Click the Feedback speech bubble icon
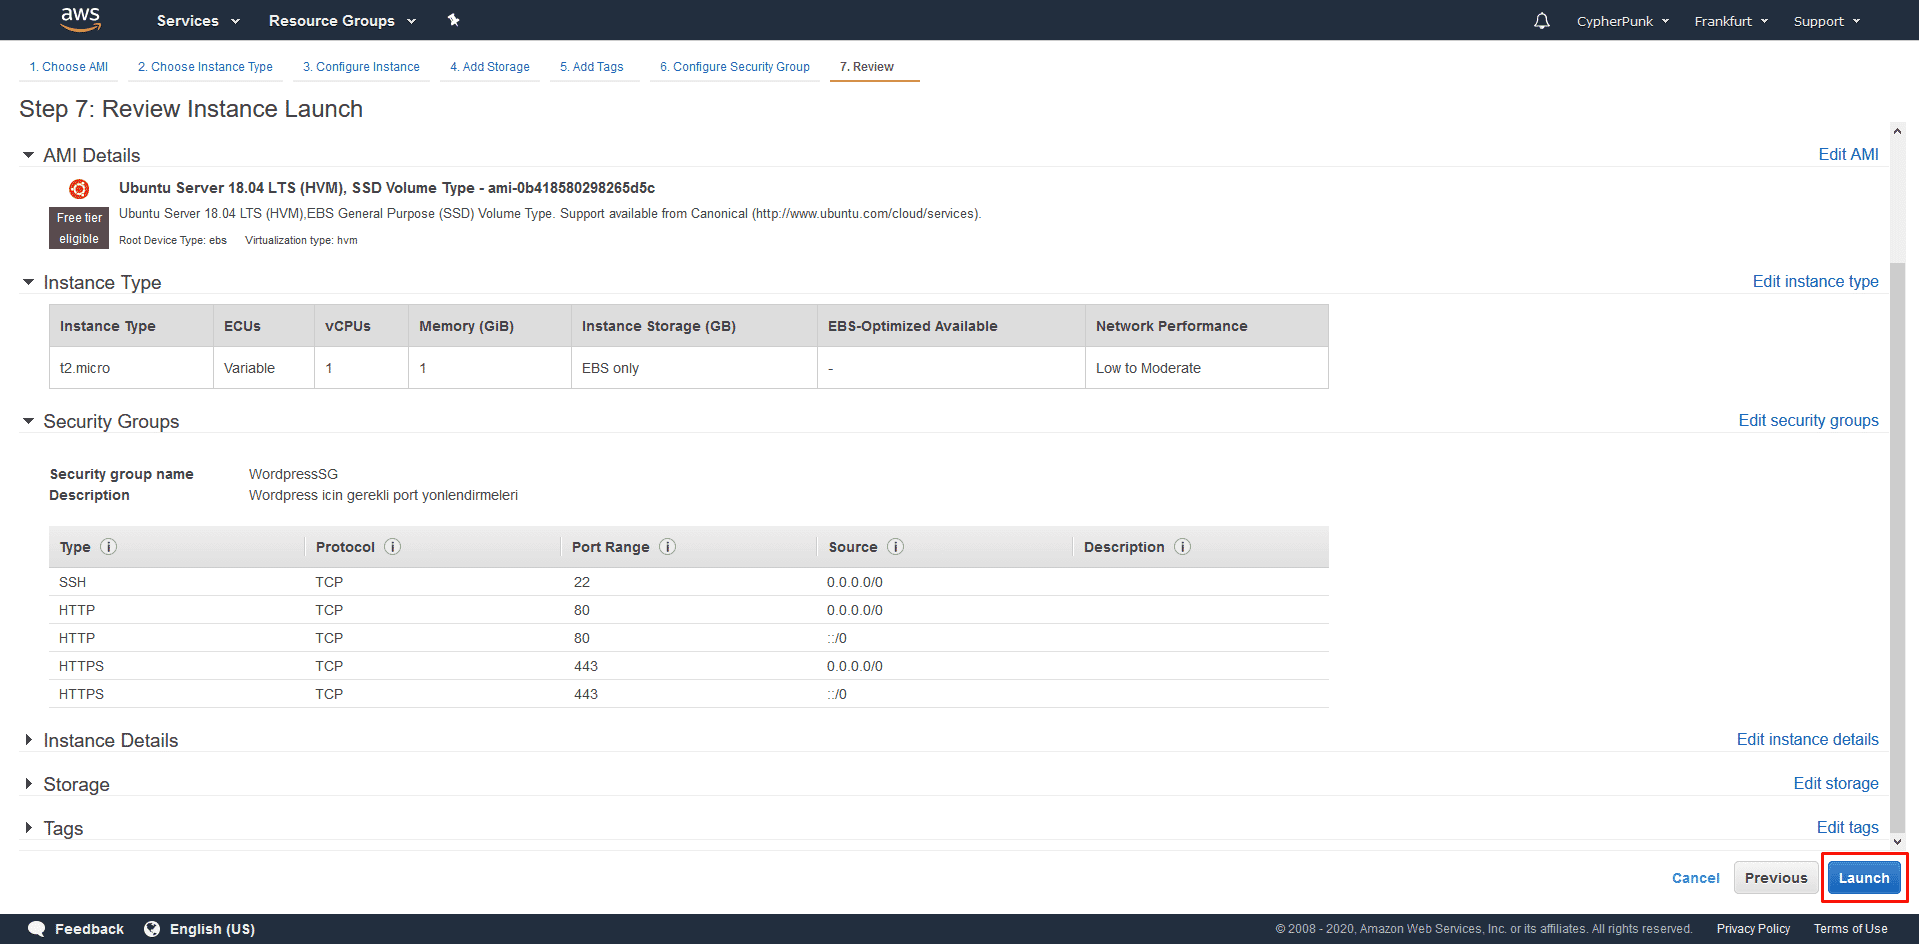The image size is (1919, 944). 37,929
